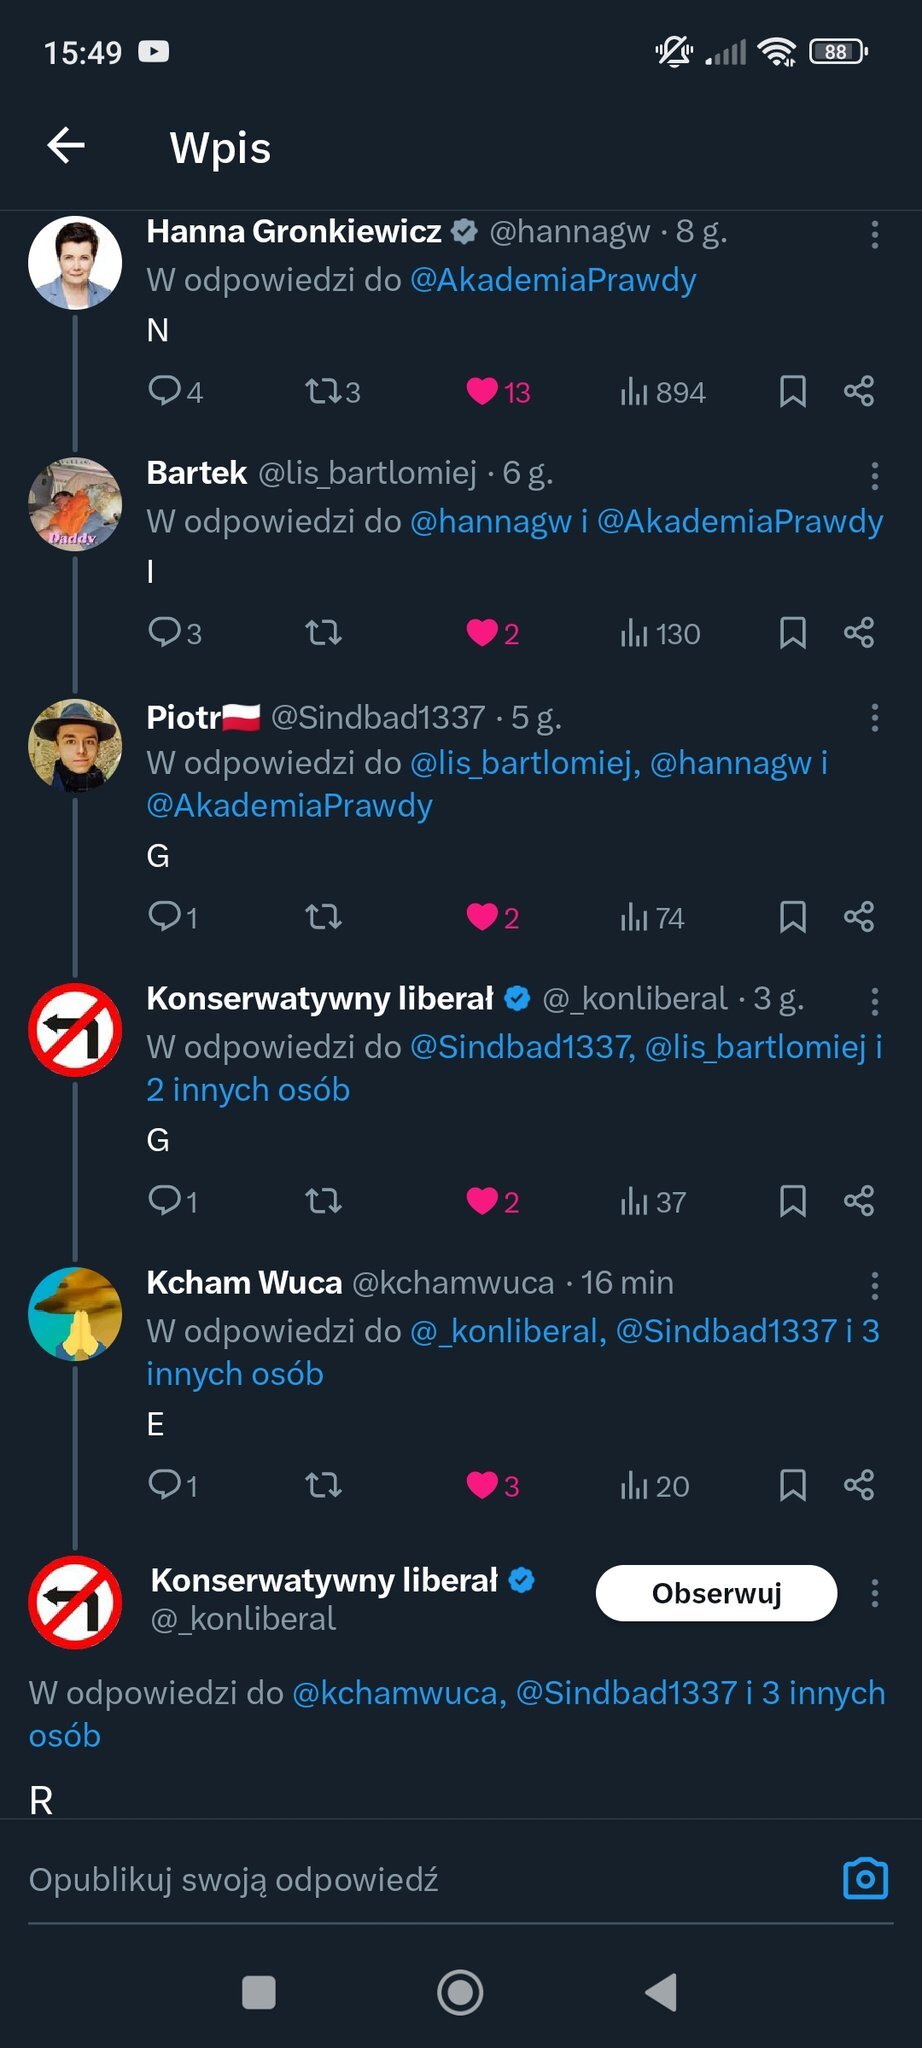The width and height of the screenshot is (922, 2048).
Task: Open more options for Hanna Gronkiewicz's post
Action: point(875,235)
